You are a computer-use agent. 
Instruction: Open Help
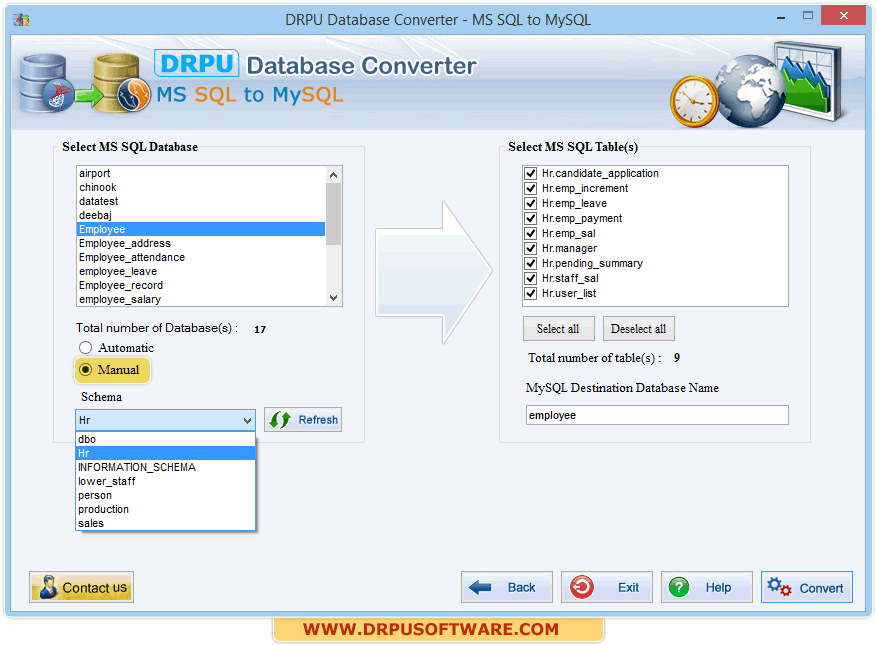[706, 587]
